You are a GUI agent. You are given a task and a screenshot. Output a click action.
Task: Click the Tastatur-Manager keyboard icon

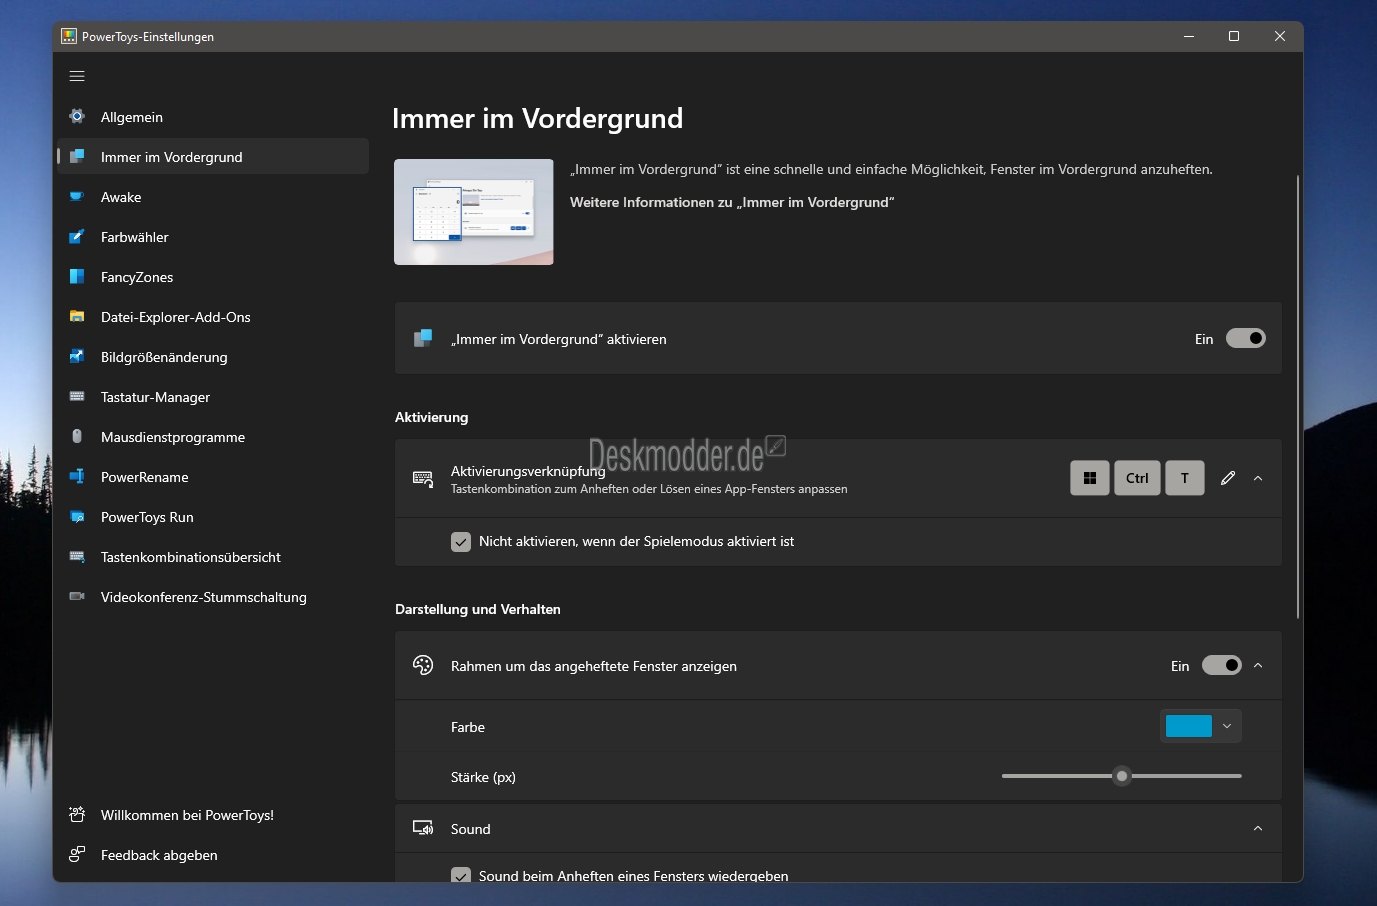[x=77, y=396]
